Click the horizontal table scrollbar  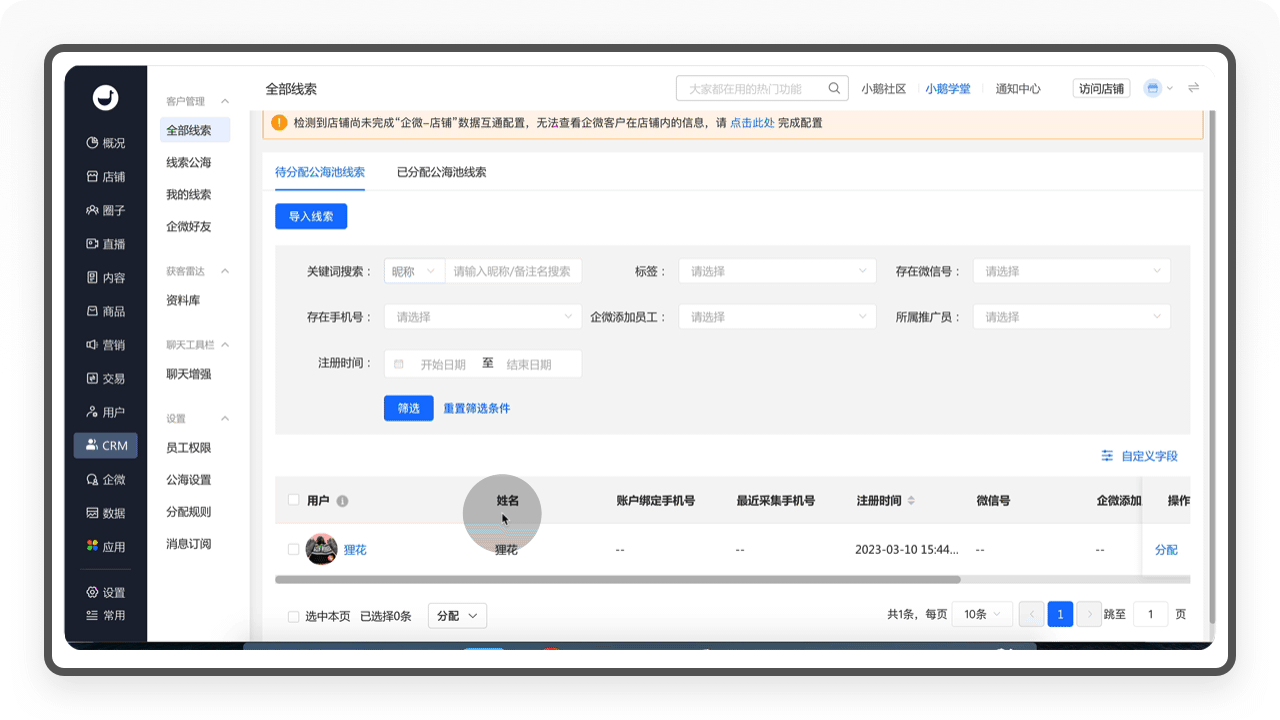(618, 579)
